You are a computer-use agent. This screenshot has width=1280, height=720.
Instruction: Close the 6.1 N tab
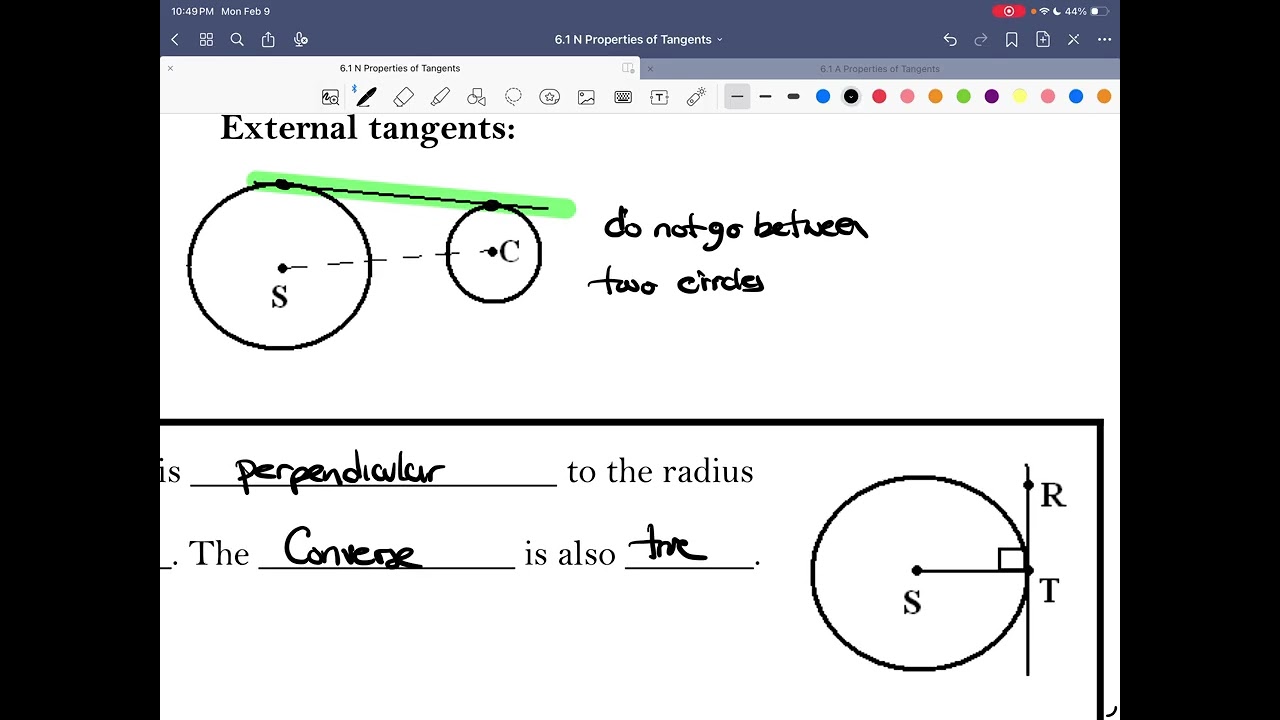pos(170,69)
